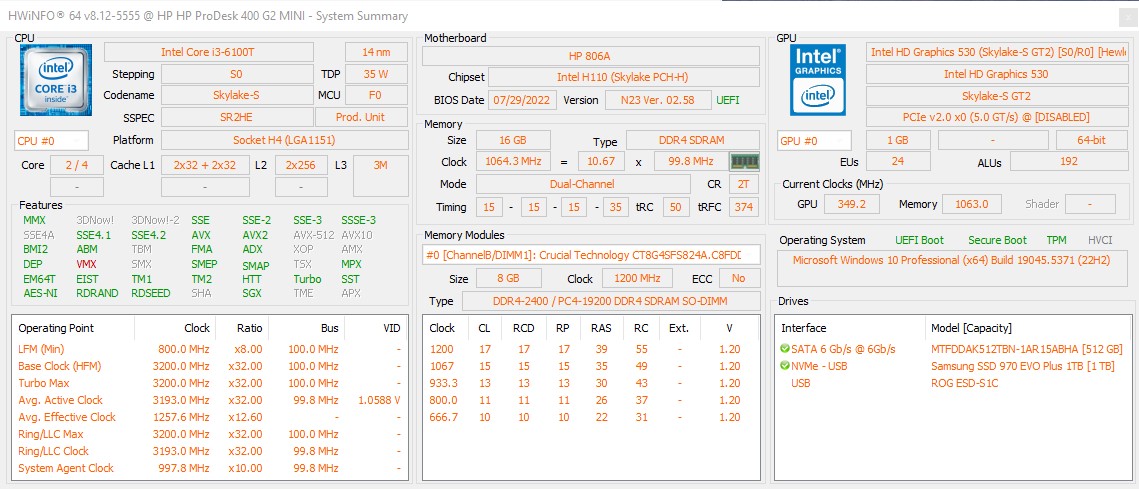Image resolution: width=1139 pixels, height=489 pixels.
Task: Click the 2x256 L2 cache field
Action: (301, 165)
